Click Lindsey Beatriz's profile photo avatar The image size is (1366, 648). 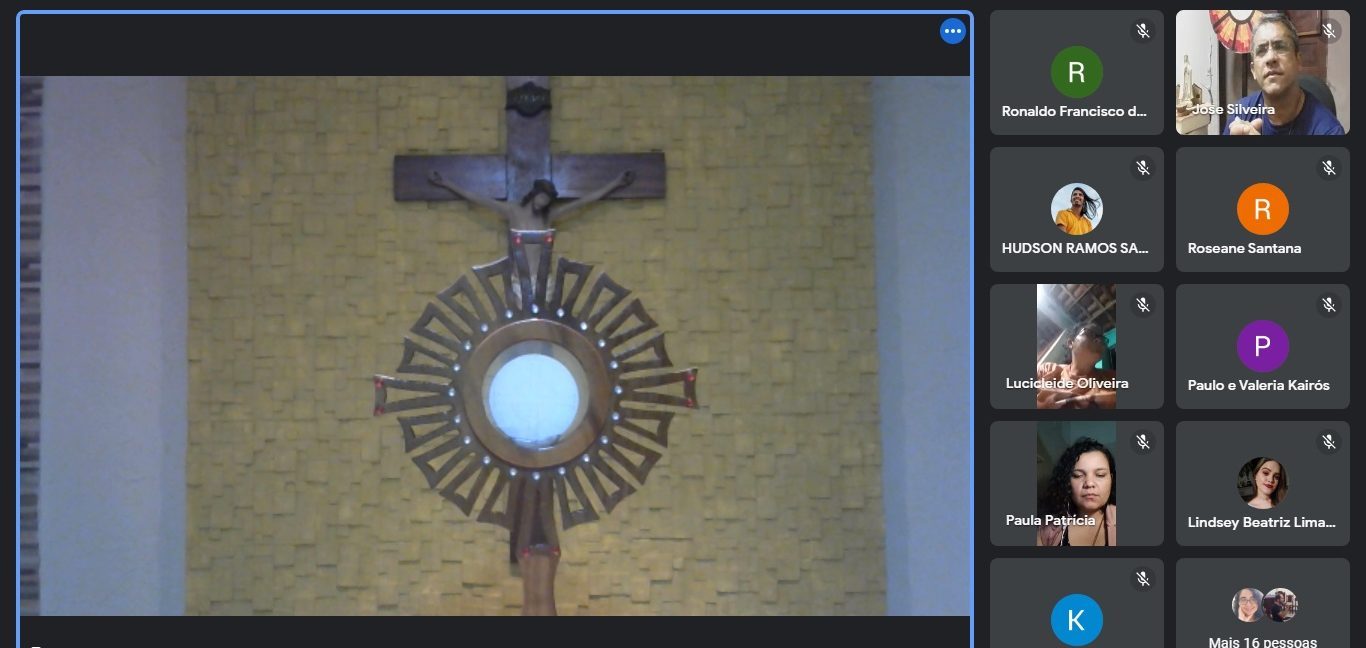click(x=1262, y=483)
